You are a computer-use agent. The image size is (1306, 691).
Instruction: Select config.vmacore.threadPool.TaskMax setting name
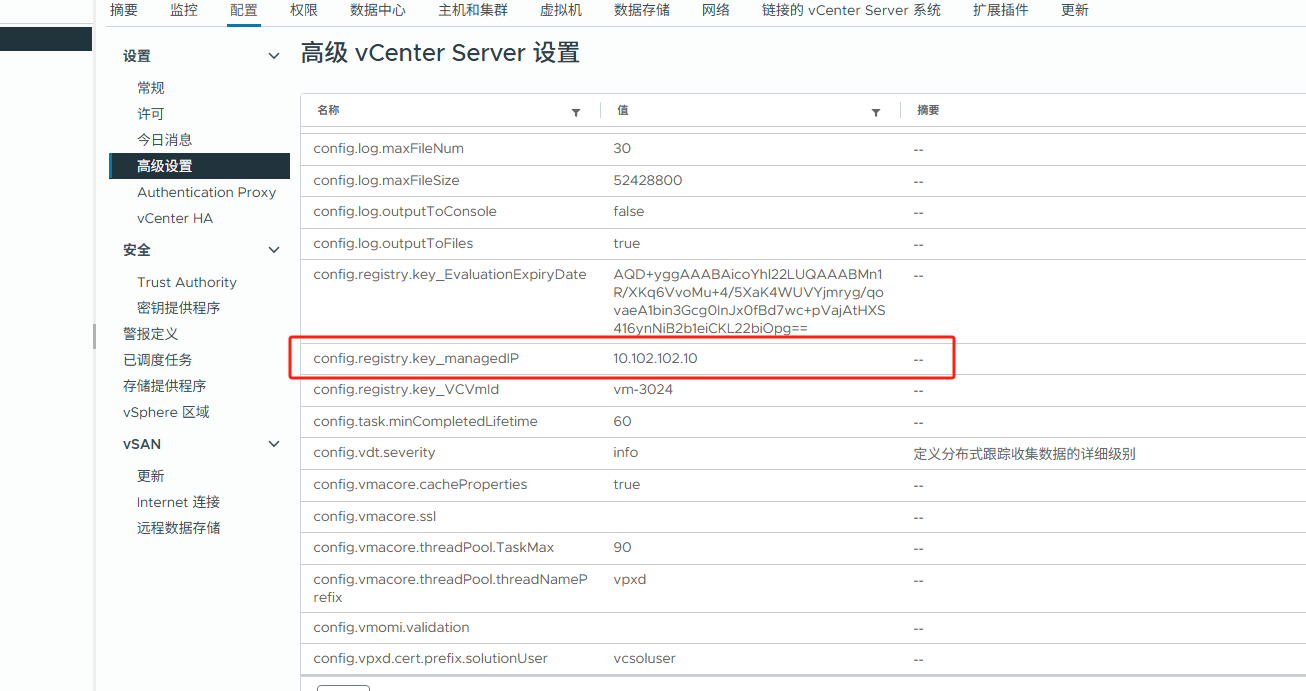point(433,547)
